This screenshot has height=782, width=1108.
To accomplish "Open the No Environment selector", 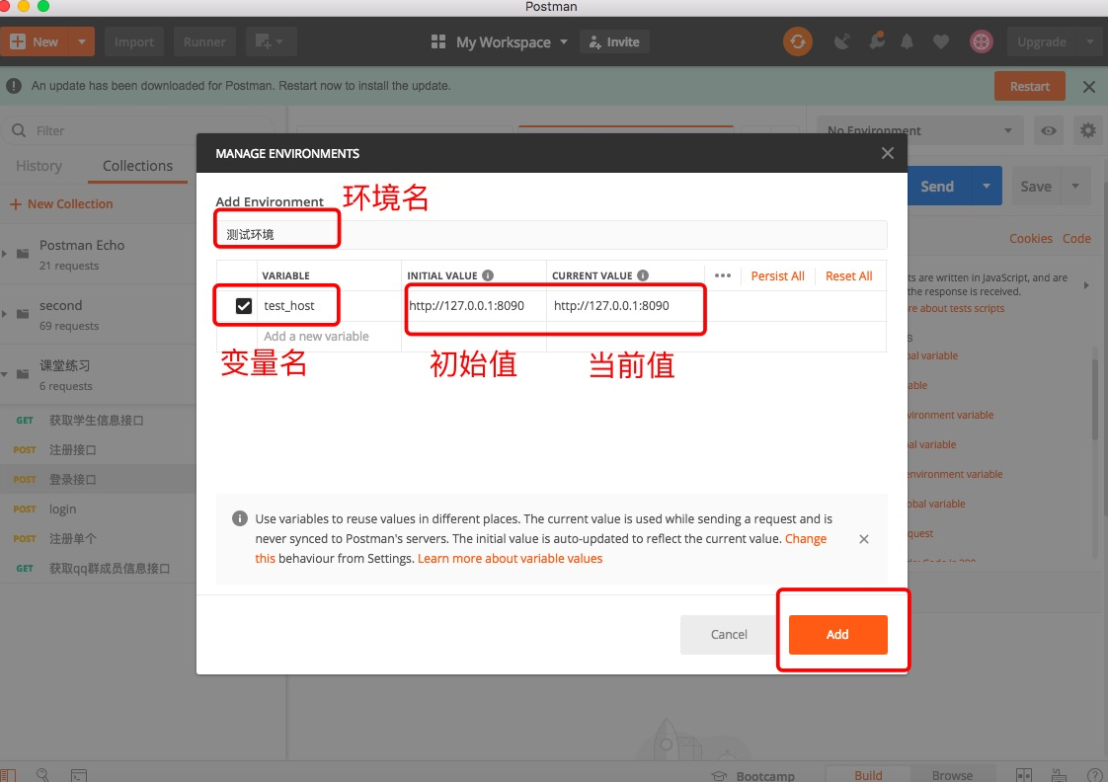I will coord(921,131).
